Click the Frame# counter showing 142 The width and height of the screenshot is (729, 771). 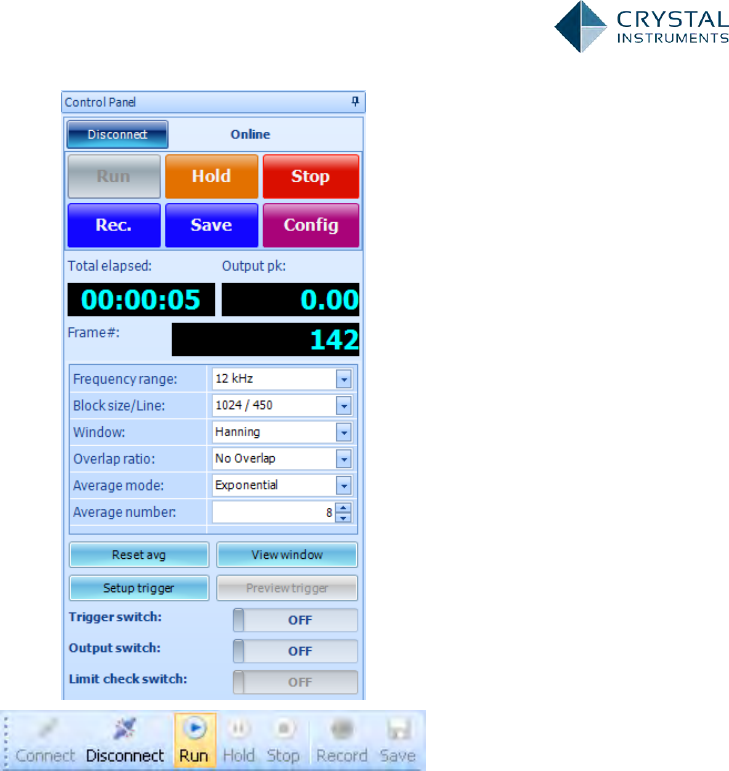pos(265,339)
